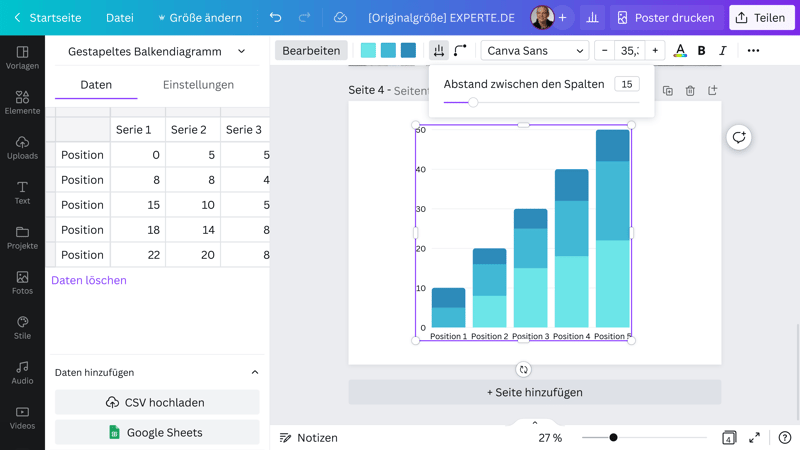Click the Daten löschen link
Image resolution: width=800 pixels, height=450 pixels.
tap(89, 281)
